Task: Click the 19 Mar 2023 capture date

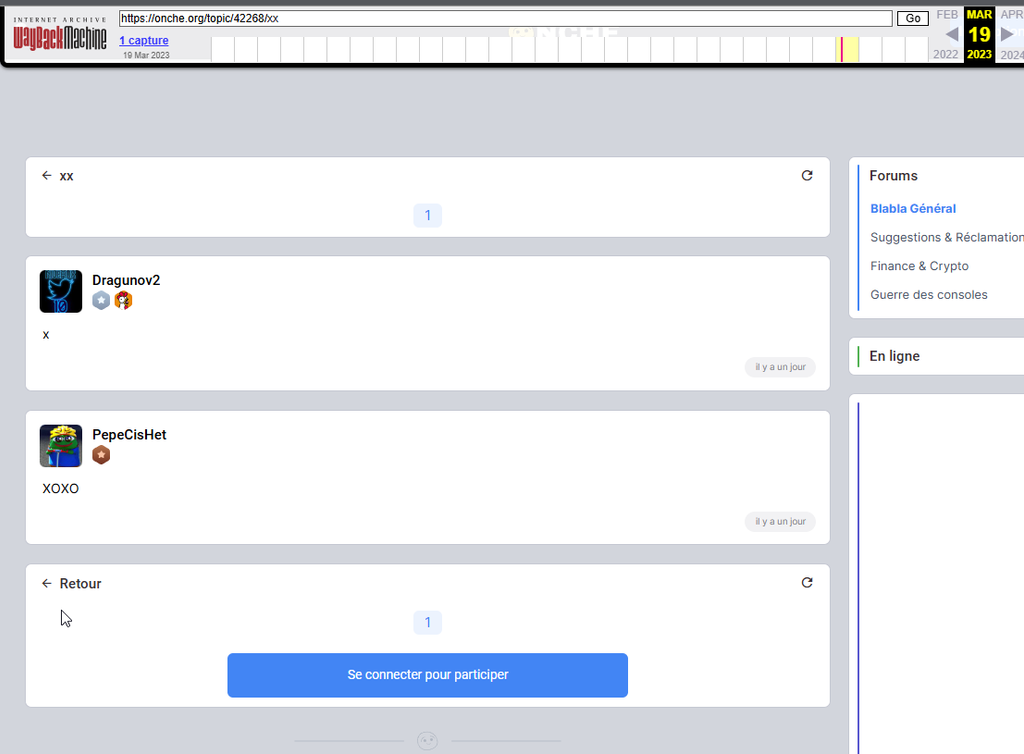Action: tap(146, 55)
